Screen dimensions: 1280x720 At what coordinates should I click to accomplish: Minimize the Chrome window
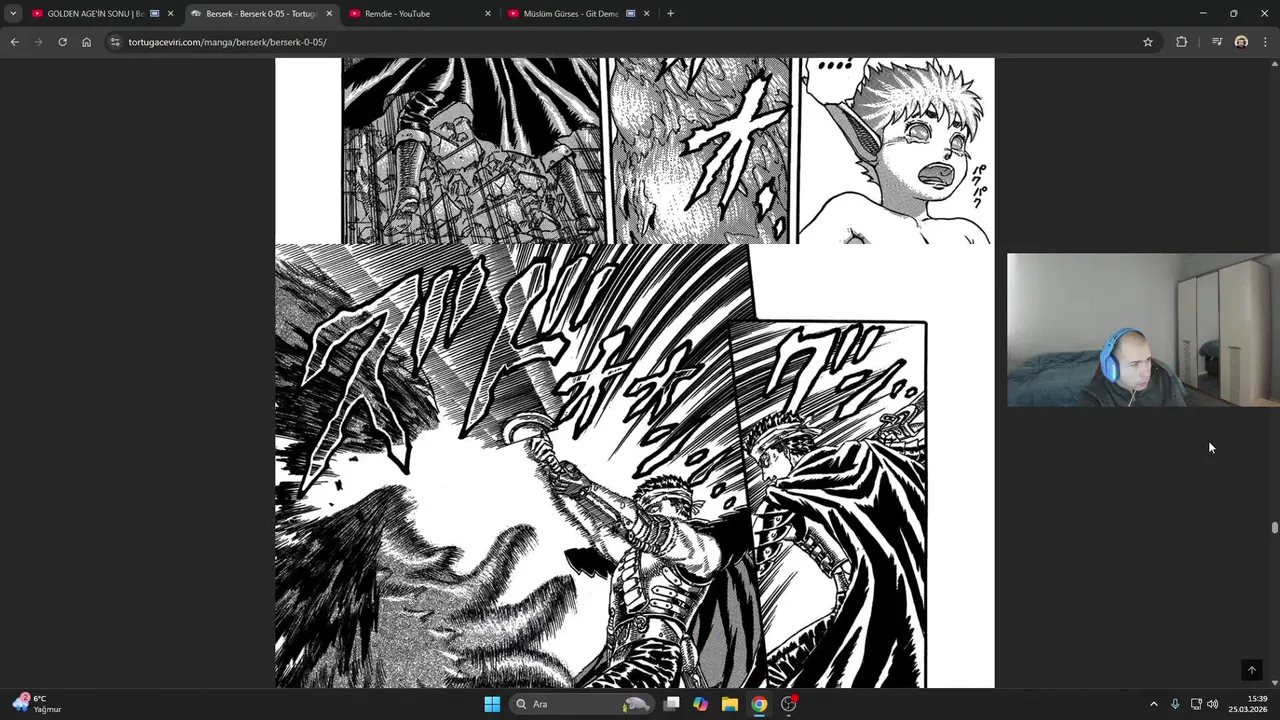[x=1203, y=13]
